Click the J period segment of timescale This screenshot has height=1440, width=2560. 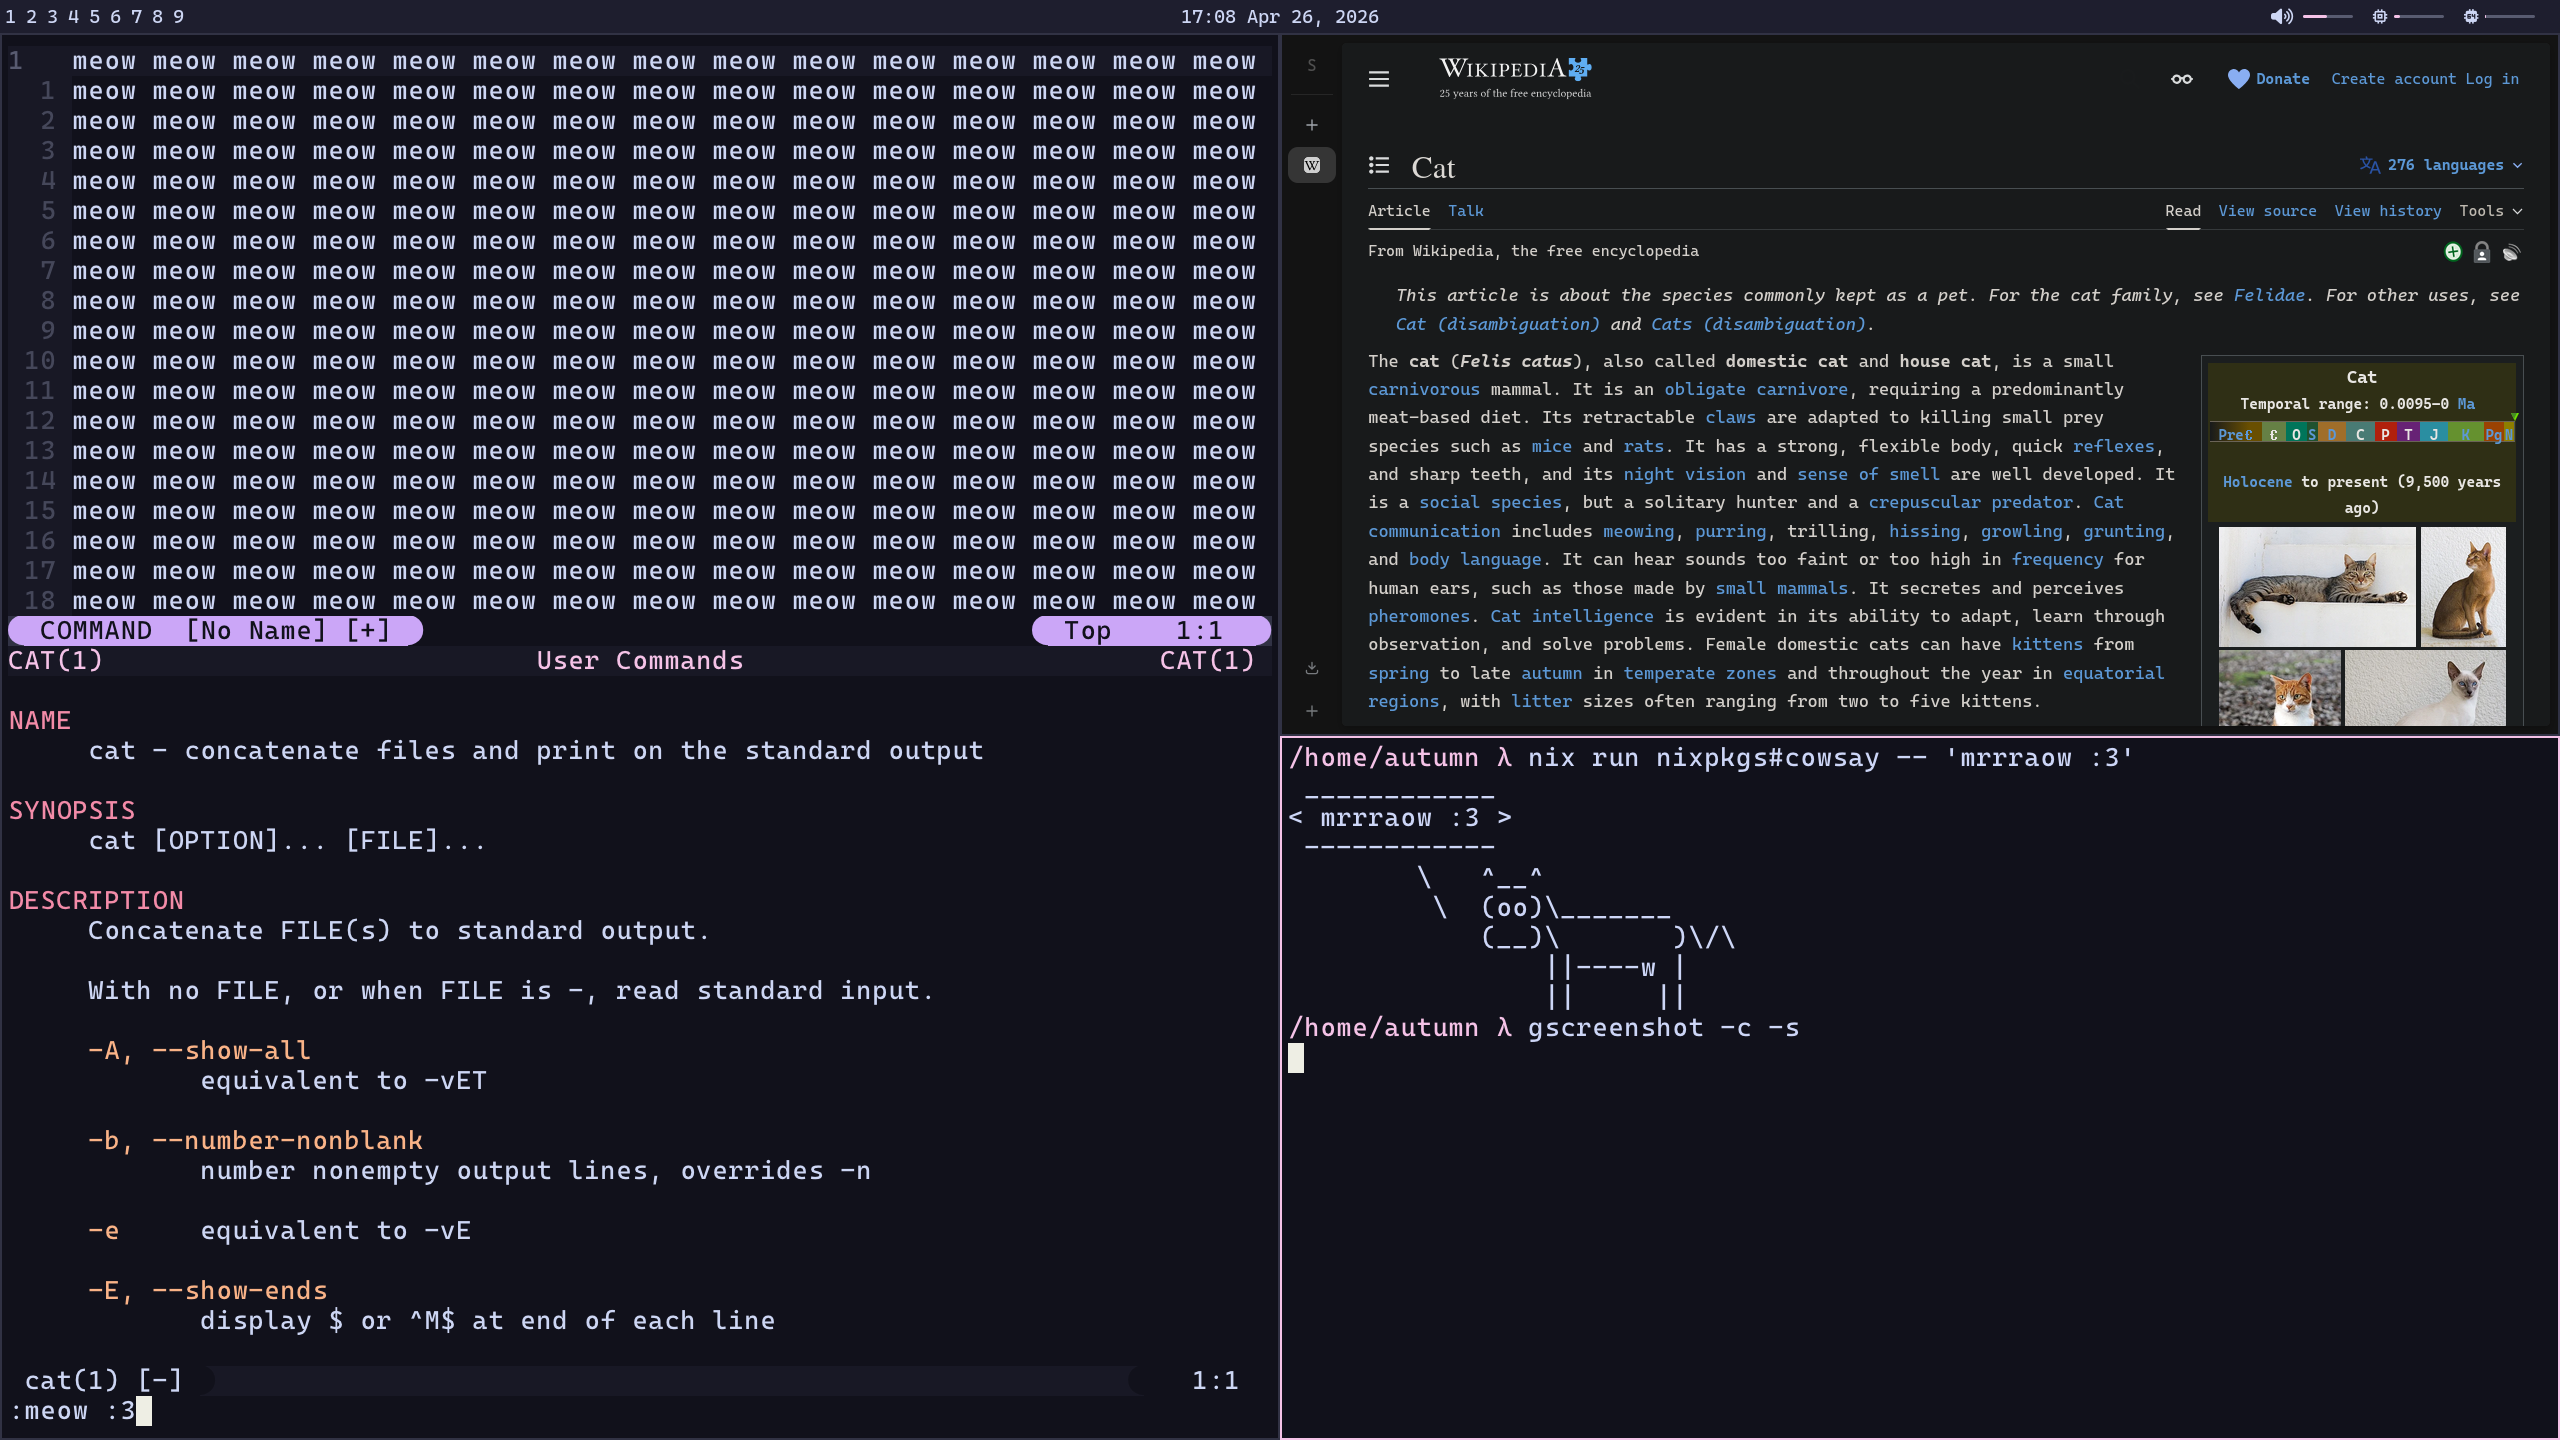pyautogui.click(x=2434, y=434)
